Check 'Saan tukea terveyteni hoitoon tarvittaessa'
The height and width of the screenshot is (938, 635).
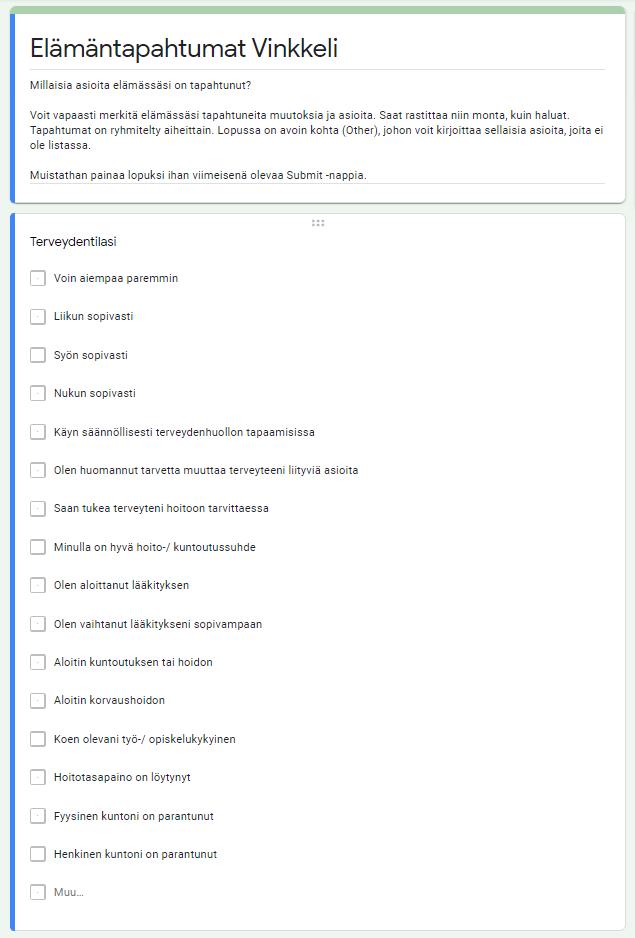[x=38, y=508]
